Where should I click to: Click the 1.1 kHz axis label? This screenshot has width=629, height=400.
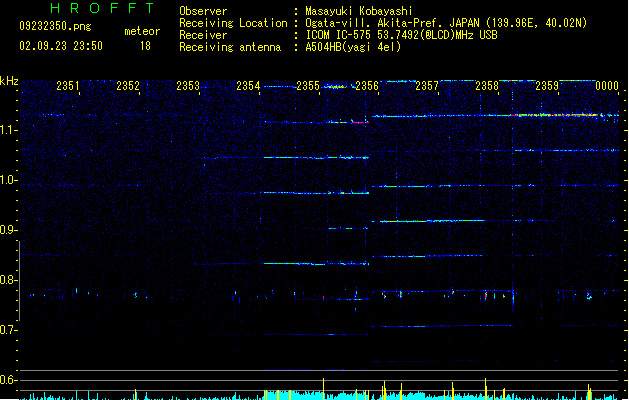pos(8,130)
